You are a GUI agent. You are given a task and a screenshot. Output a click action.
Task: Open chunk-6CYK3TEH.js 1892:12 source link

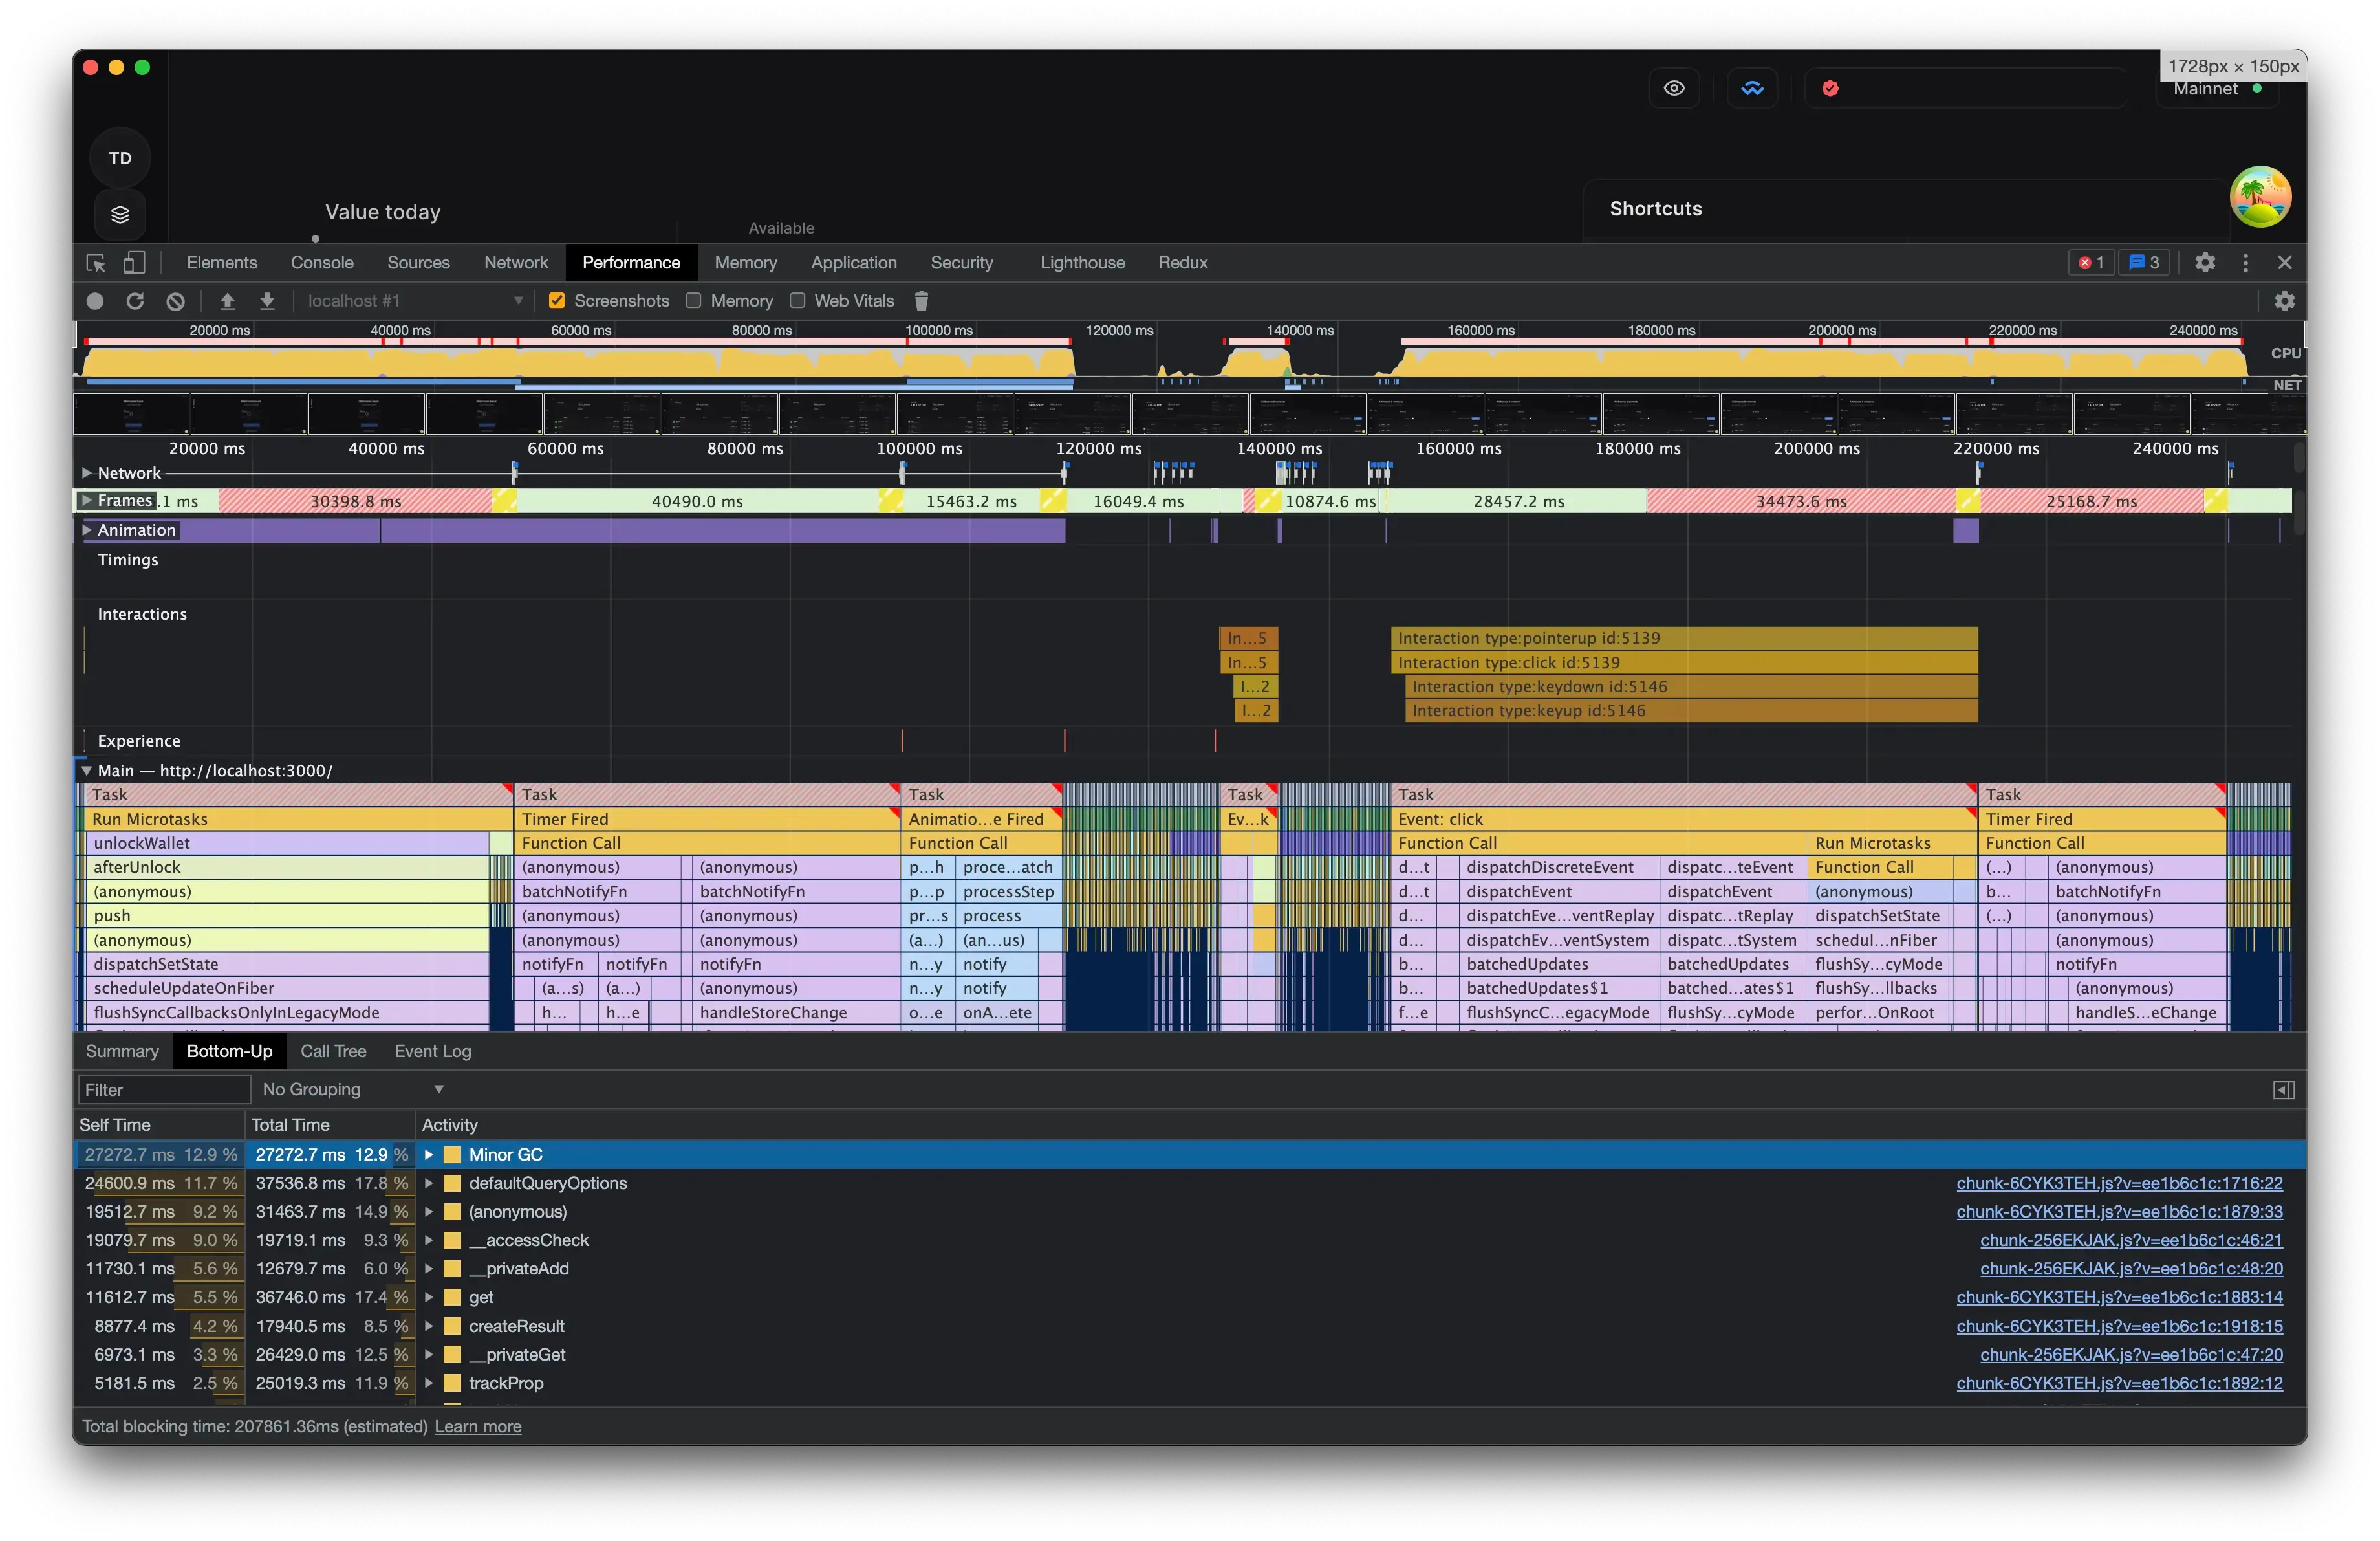(2119, 1383)
